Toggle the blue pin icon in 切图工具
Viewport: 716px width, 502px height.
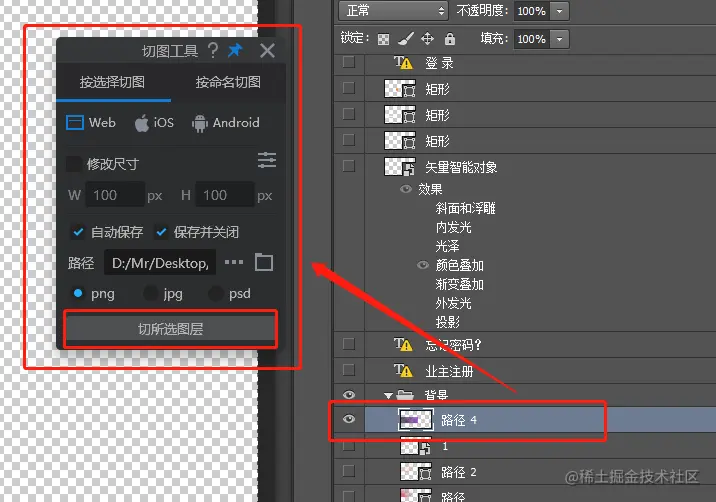pos(235,50)
